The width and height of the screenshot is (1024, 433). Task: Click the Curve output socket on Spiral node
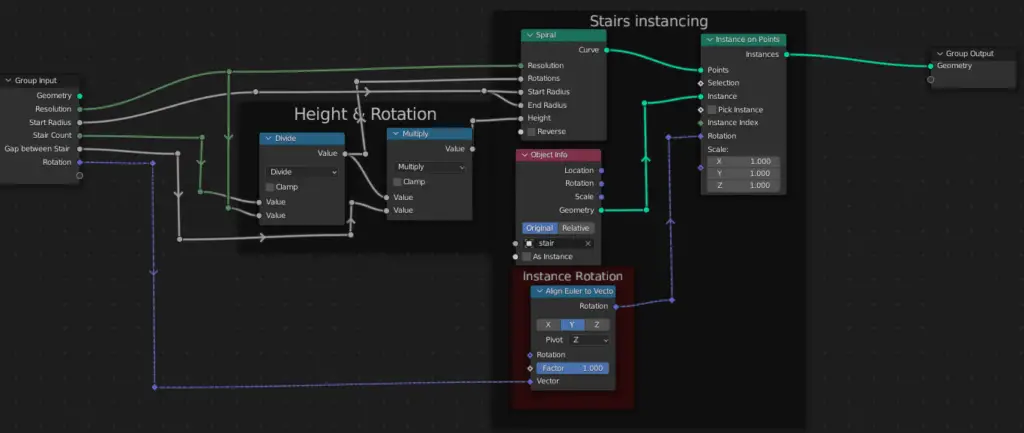pyautogui.click(x=607, y=50)
